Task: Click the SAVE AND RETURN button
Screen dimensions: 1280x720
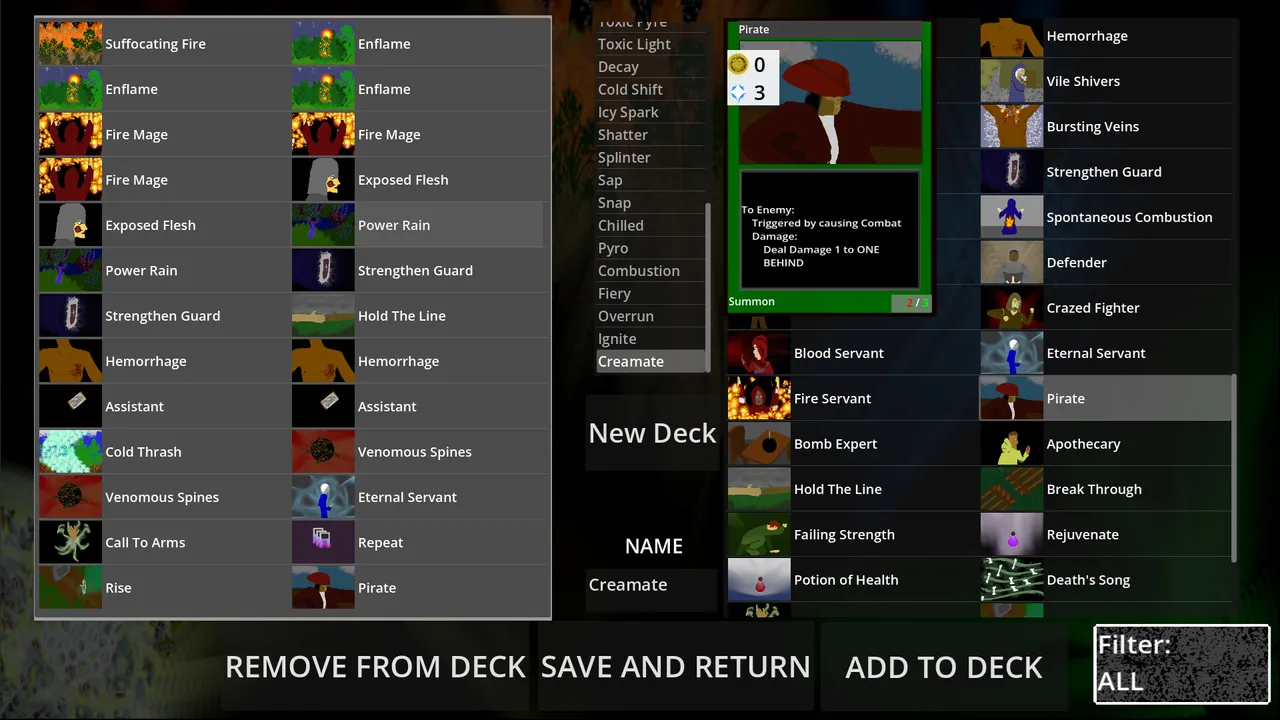Action: 676,667
